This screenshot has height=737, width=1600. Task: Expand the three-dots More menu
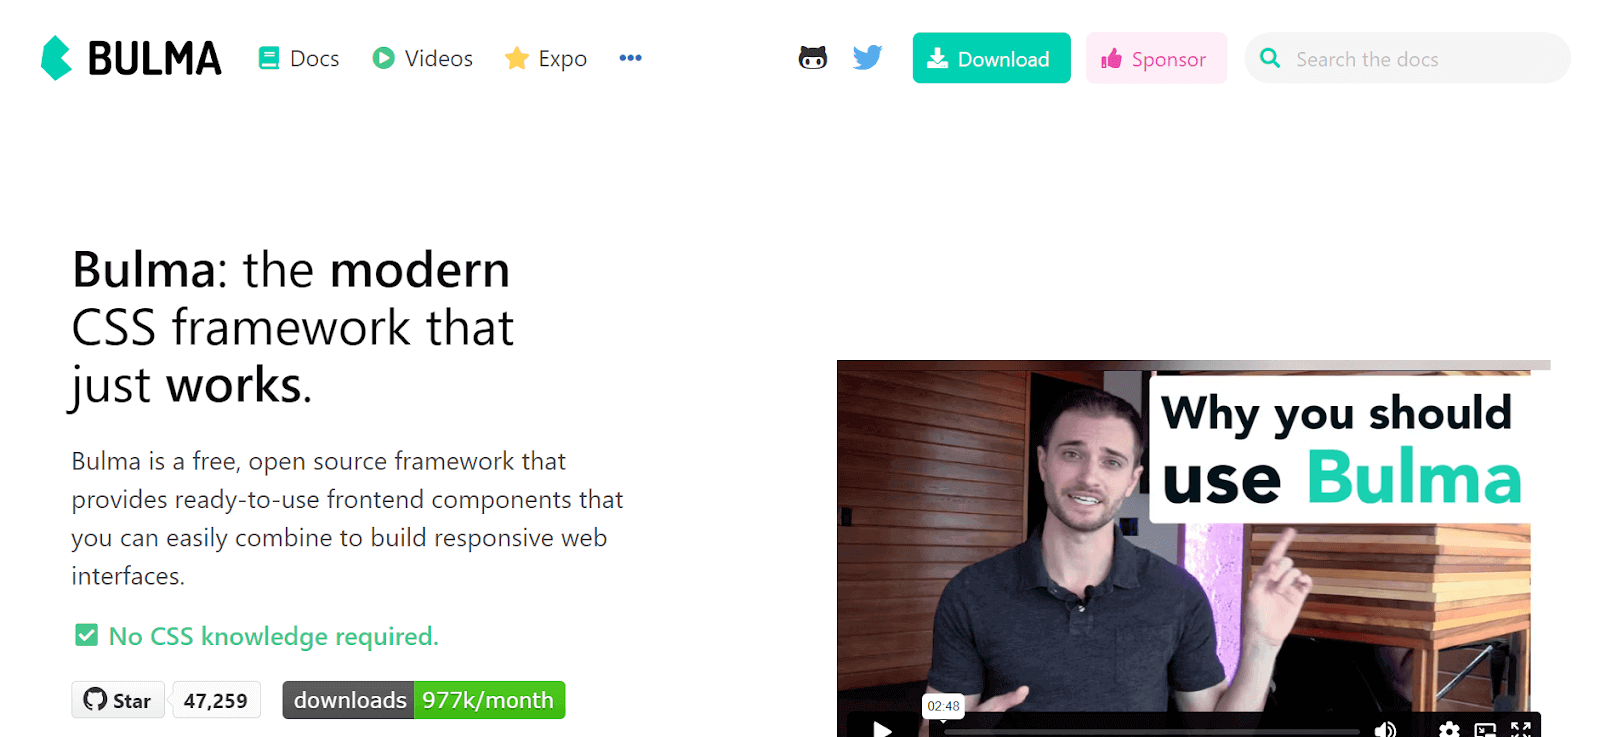click(630, 58)
